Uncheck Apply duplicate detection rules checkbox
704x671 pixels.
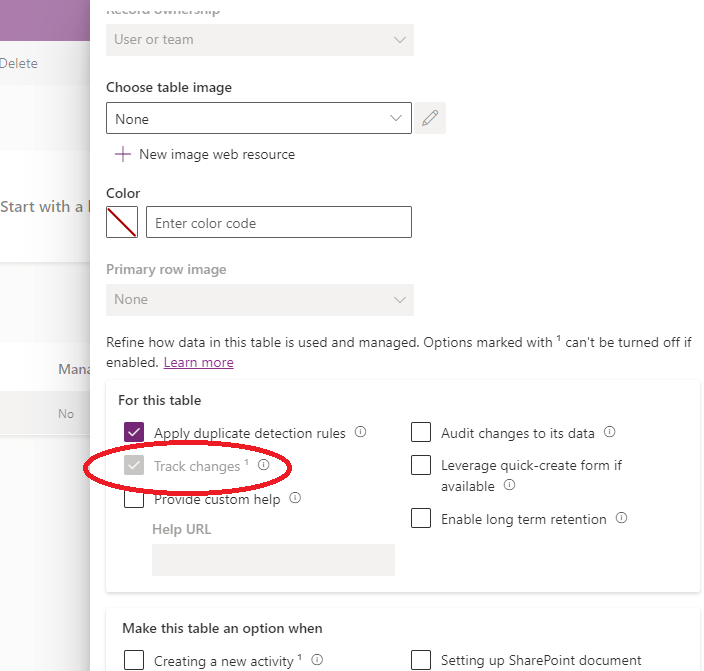pos(134,433)
